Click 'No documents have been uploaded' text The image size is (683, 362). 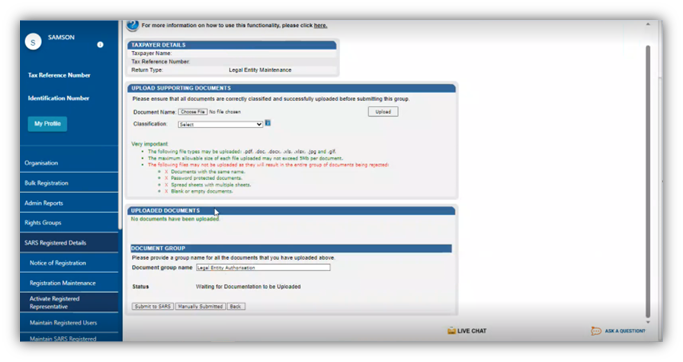(x=175, y=219)
